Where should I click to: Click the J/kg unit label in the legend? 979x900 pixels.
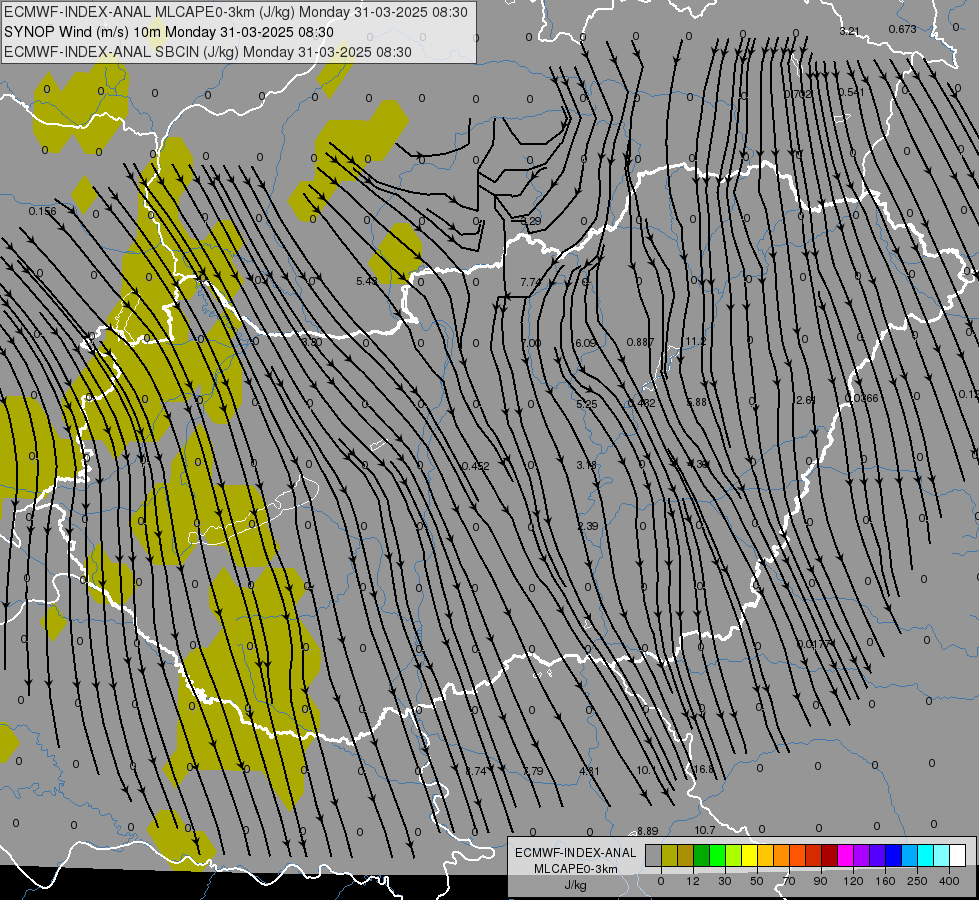(x=575, y=885)
